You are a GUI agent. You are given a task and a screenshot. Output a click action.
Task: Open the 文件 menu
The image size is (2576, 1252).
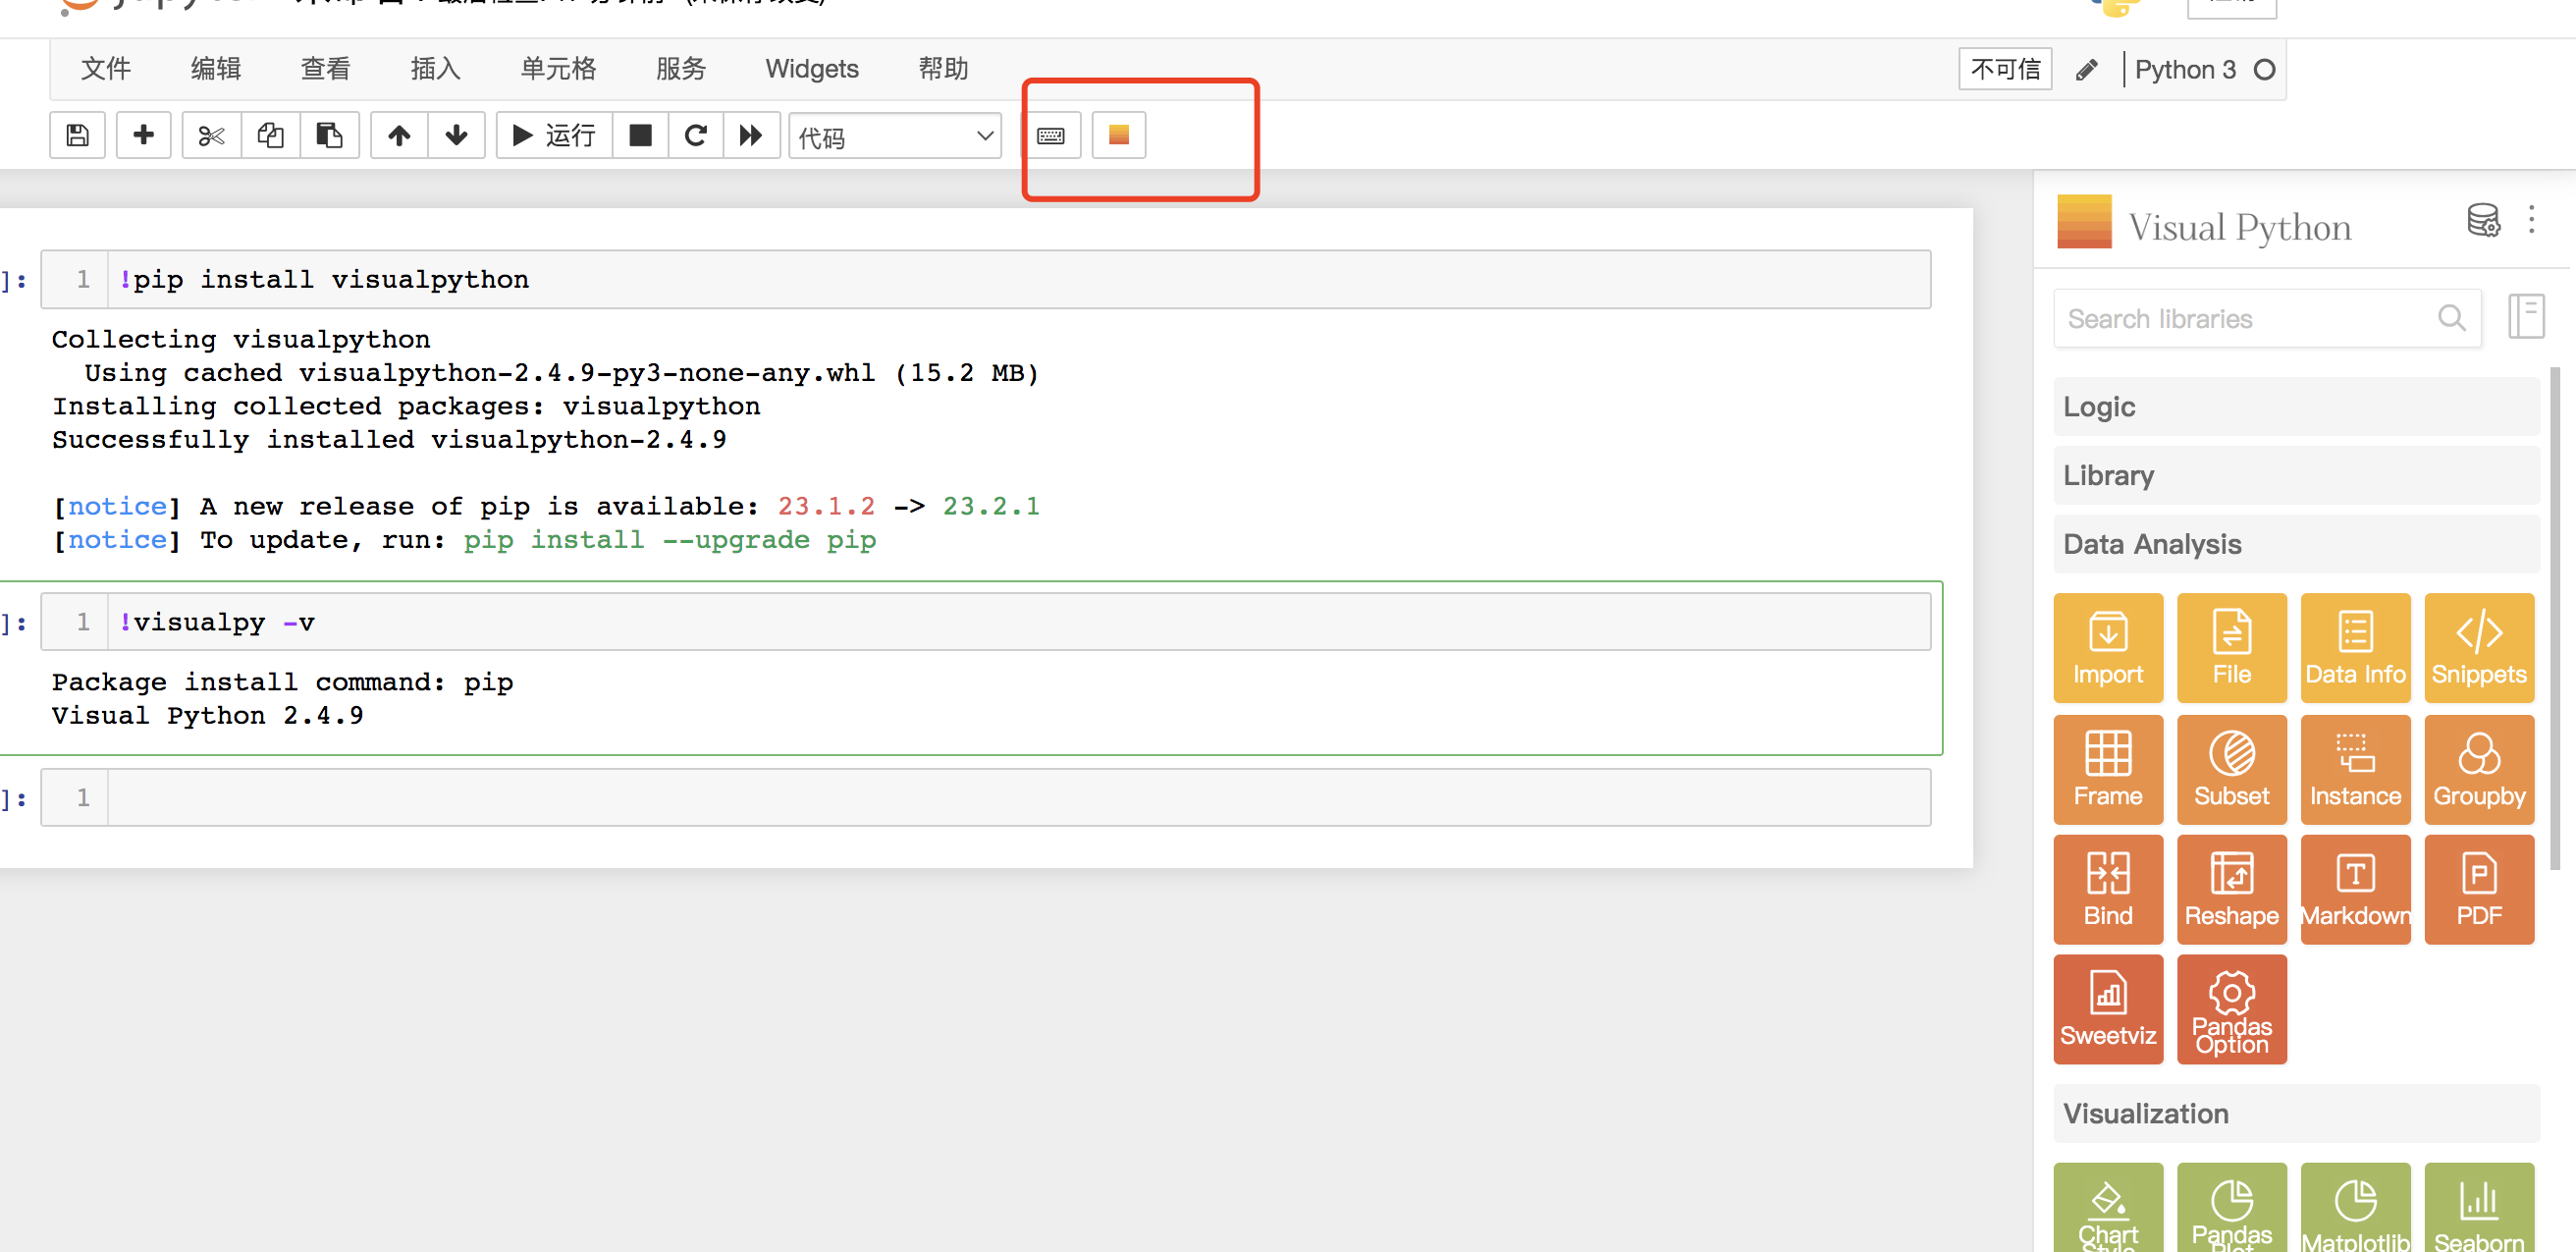coord(106,69)
